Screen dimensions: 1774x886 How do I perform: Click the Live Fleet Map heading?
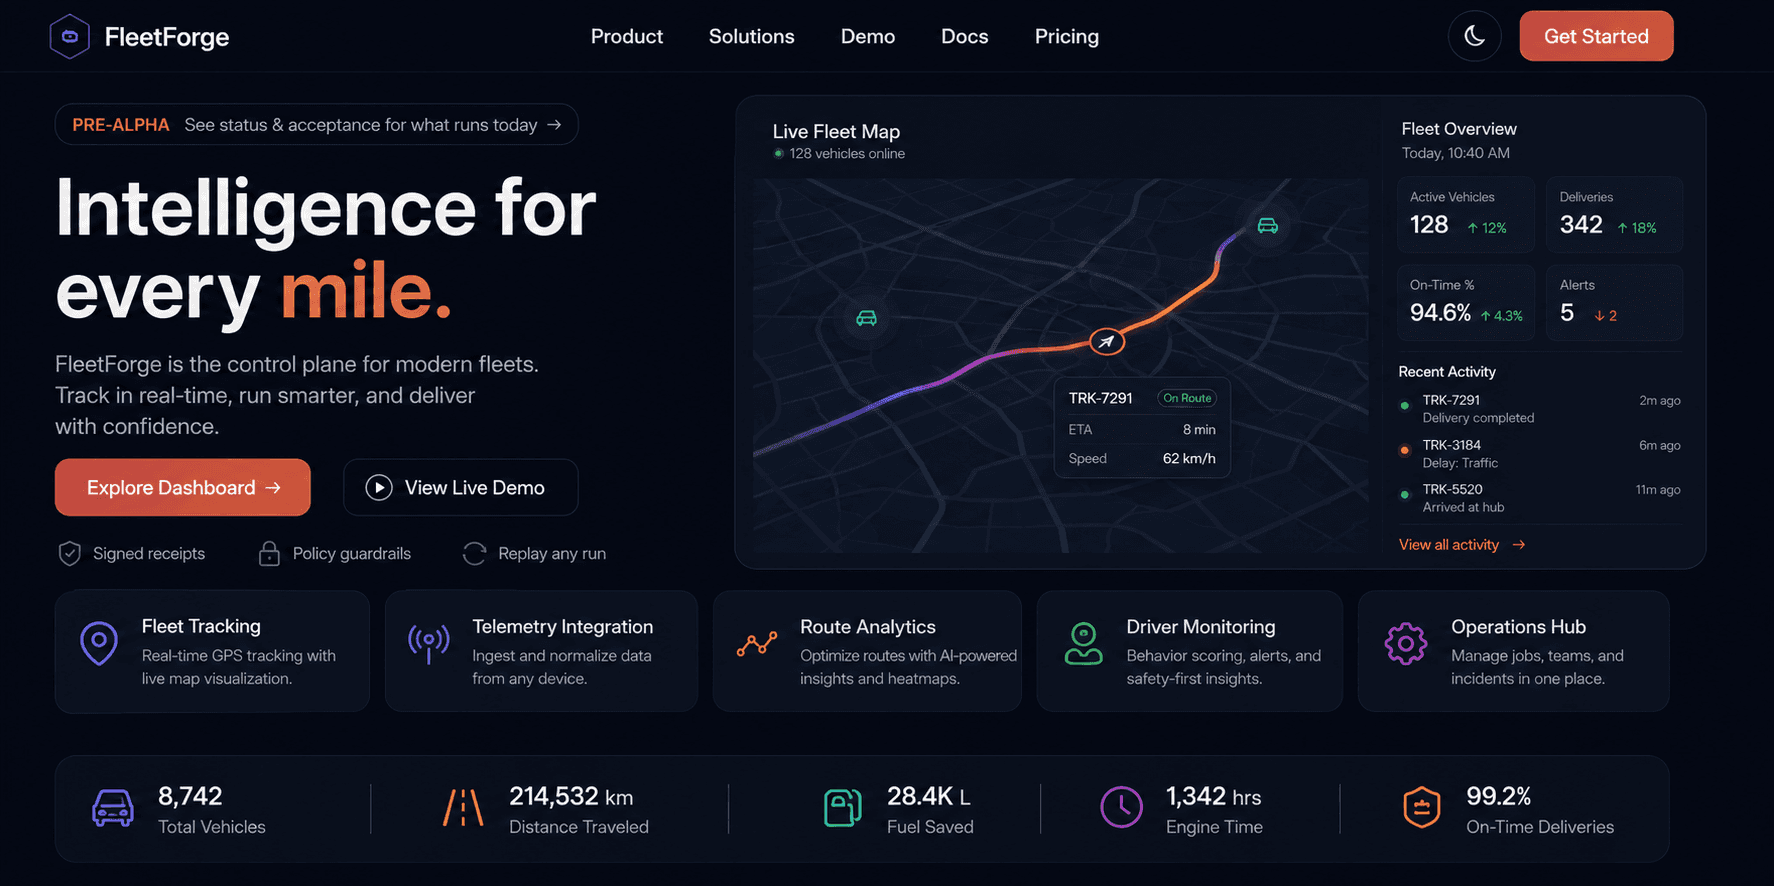click(x=836, y=131)
